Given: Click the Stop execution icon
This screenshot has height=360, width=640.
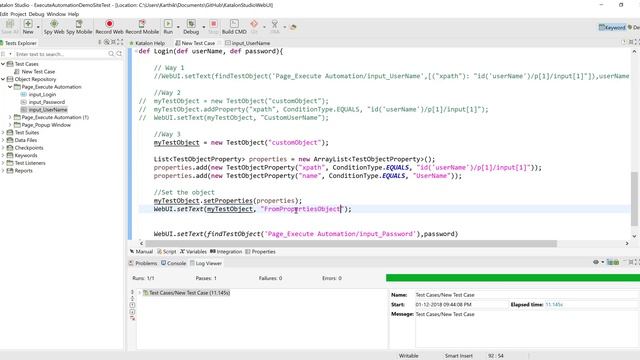Looking at the screenshot, I should click(x=213, y=24).
